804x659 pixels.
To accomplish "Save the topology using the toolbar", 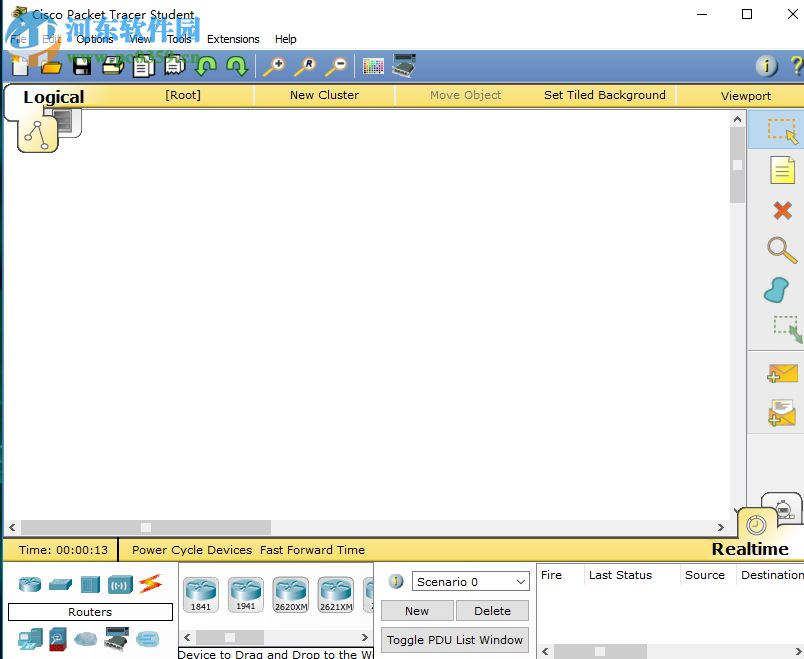I will point(82,66).
